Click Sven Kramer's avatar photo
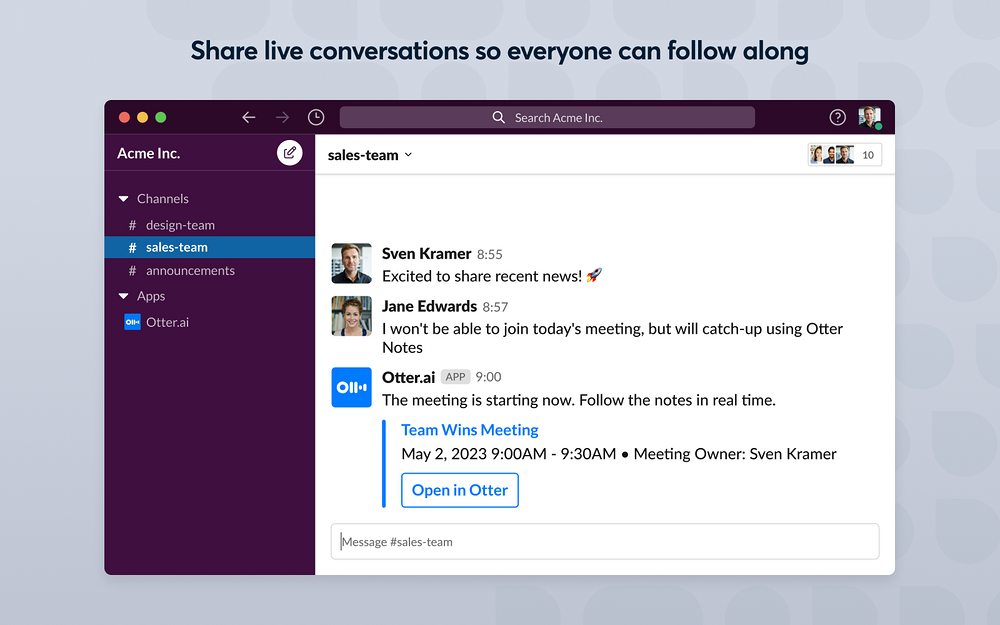This screenshot has width=1000, height=625. click(351, 263)
